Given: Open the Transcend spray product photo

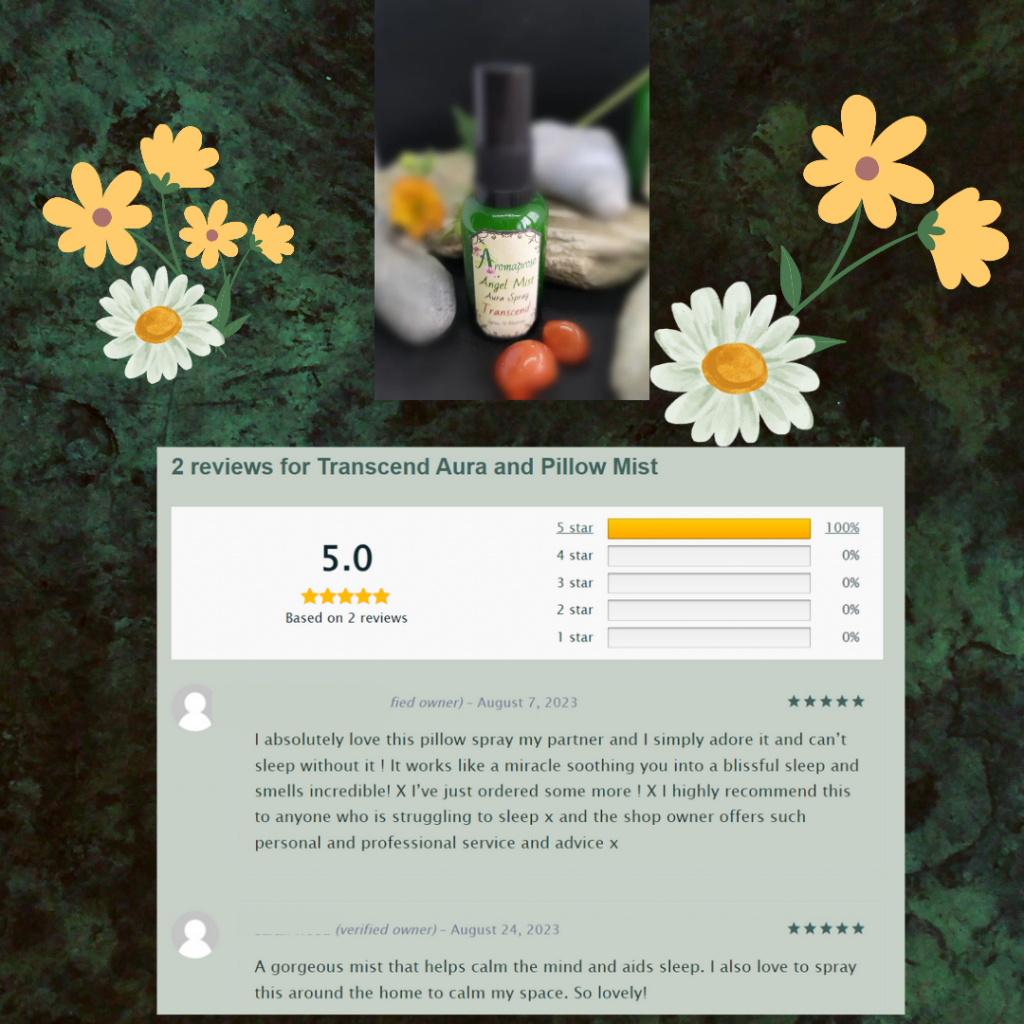Looking at the screenshot, I should click(512, 200).
